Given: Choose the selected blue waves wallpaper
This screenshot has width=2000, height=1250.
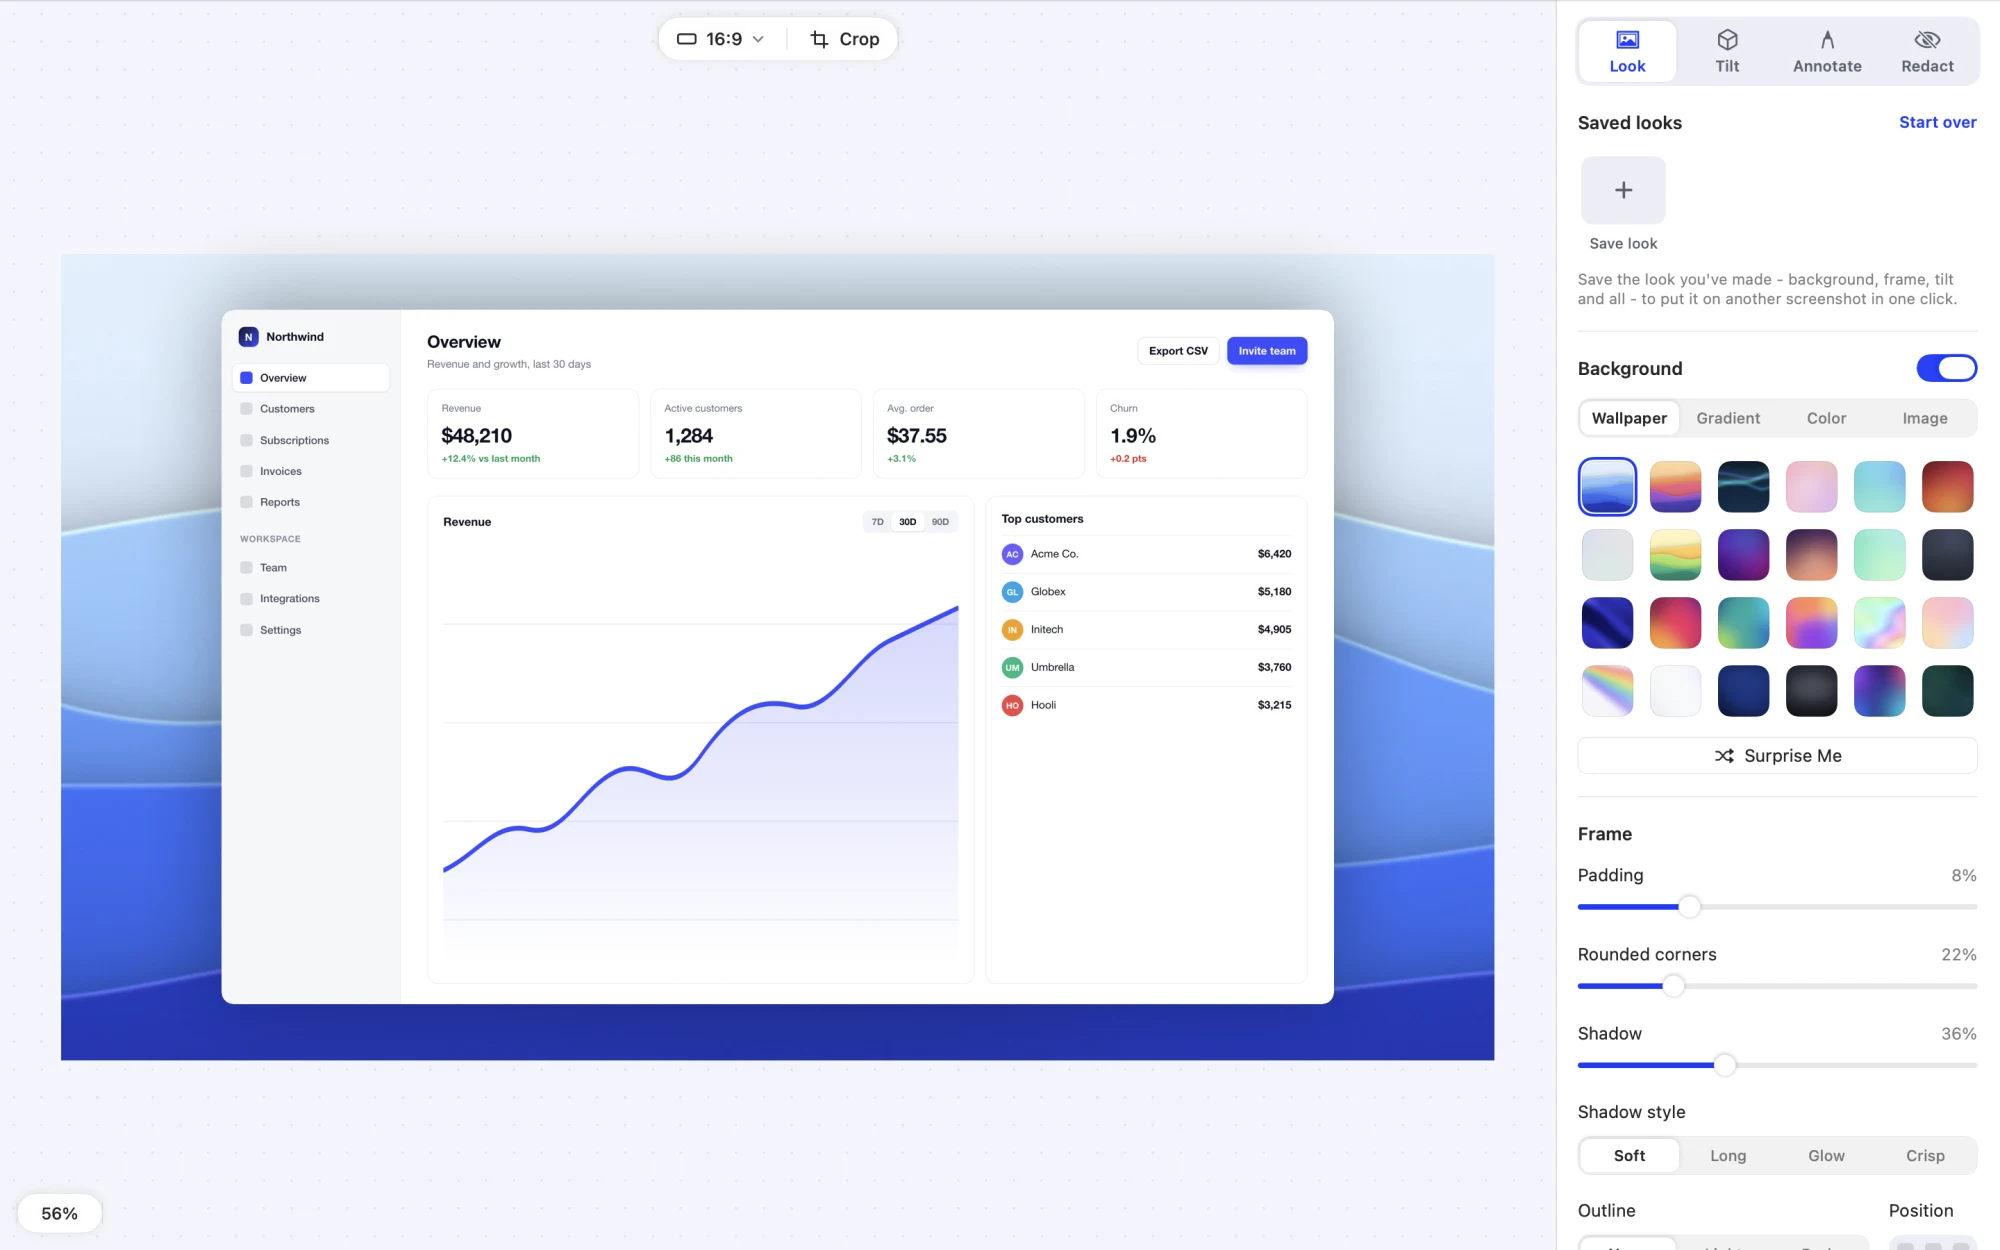Looking at the screenshot, I should [1607, 487].
